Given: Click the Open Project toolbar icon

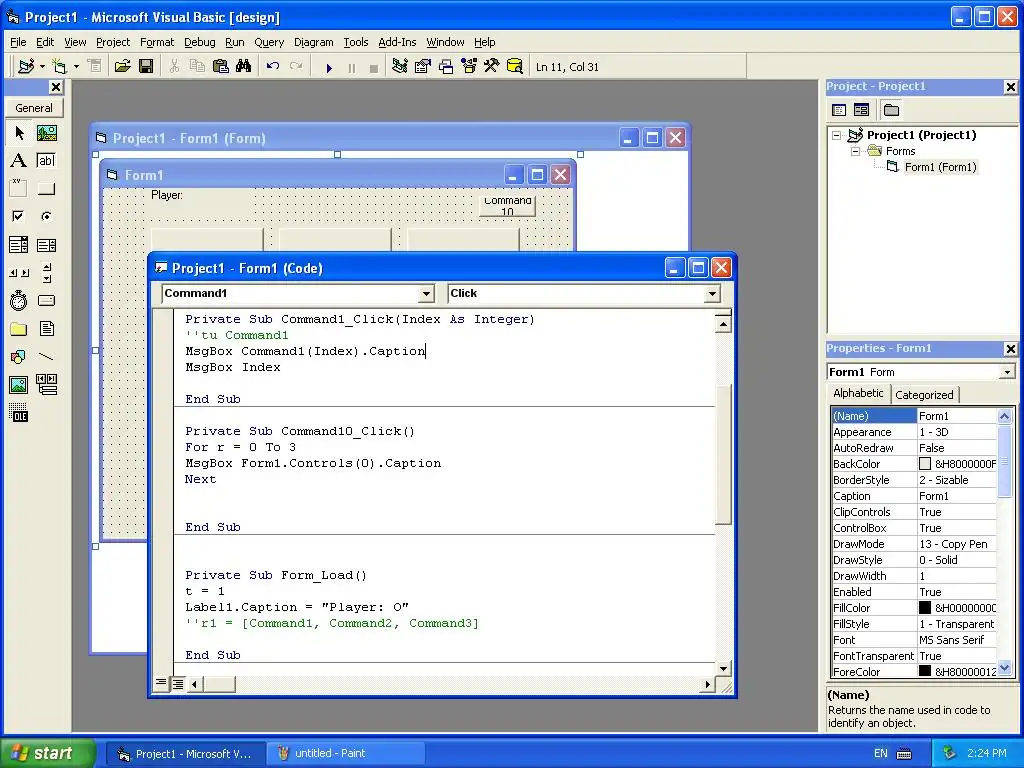Looking at the screenshot, I should click(123, 66).
